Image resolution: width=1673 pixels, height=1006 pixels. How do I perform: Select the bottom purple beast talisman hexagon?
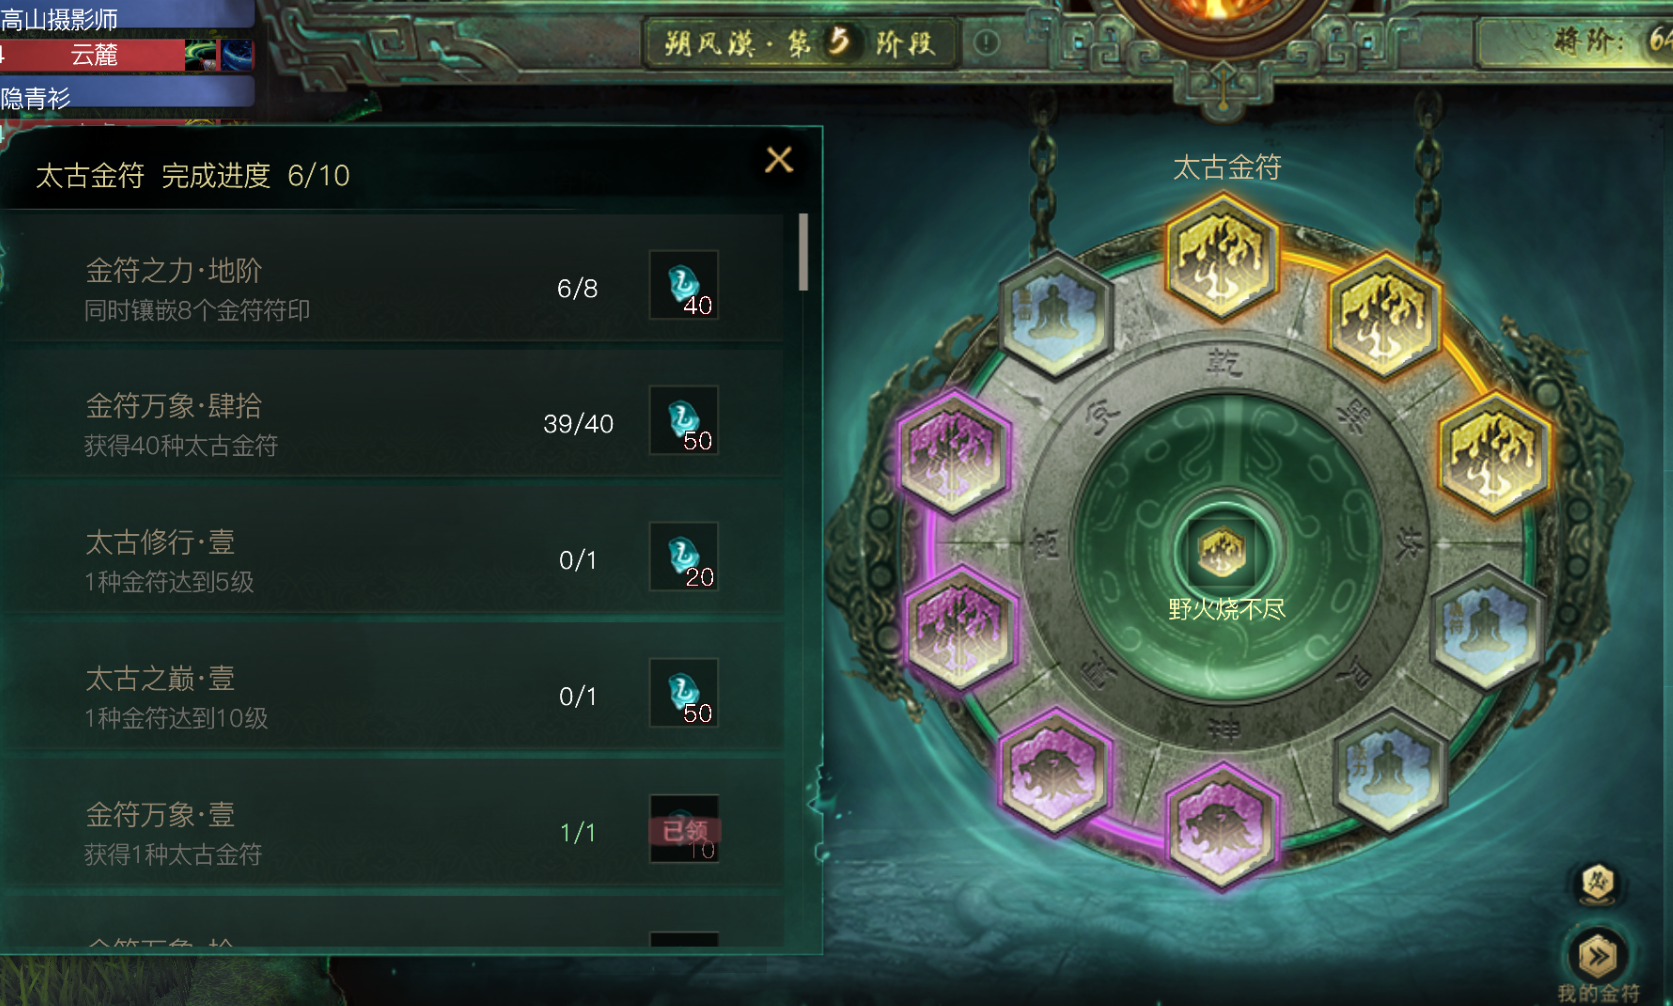1222,826
